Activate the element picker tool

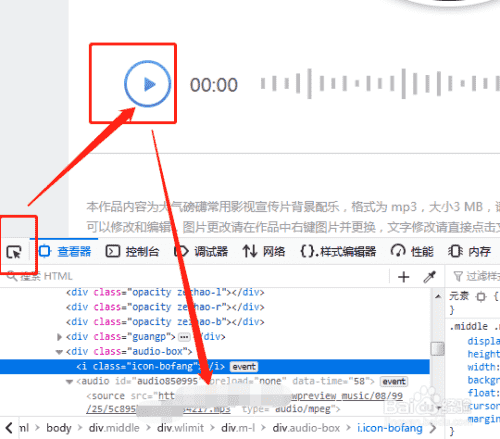(14, 252)
